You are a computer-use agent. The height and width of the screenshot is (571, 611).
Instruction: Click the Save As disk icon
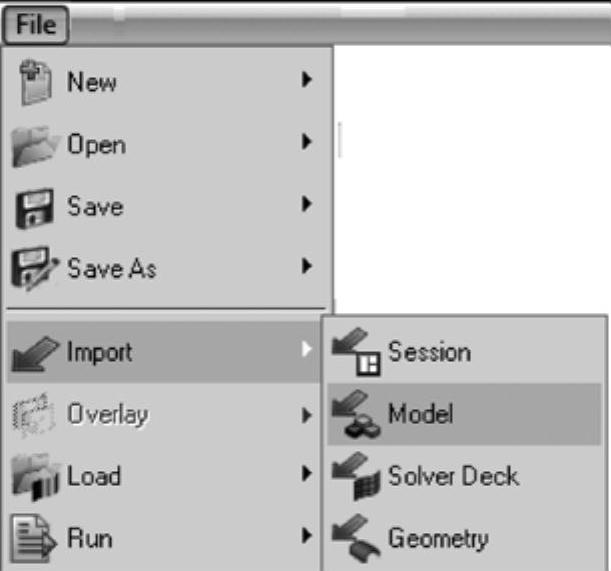[34, 268]
